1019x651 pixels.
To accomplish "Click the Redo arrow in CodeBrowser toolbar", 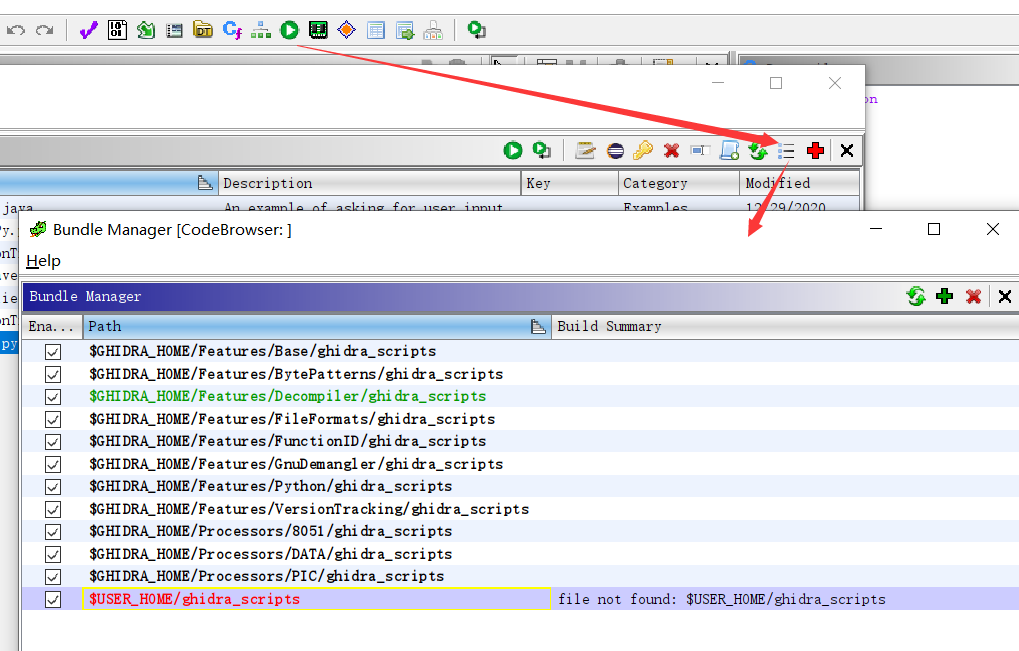I will [45, 30].
